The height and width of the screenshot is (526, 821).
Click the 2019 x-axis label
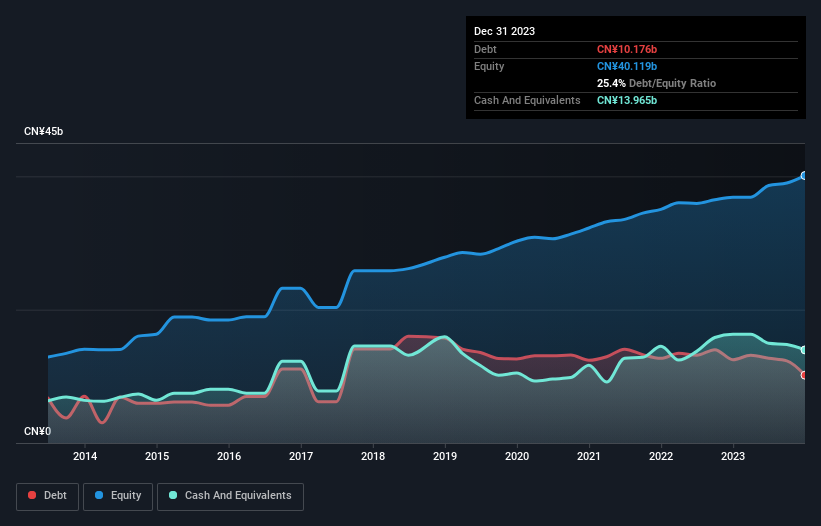click(x=445, y=456)
